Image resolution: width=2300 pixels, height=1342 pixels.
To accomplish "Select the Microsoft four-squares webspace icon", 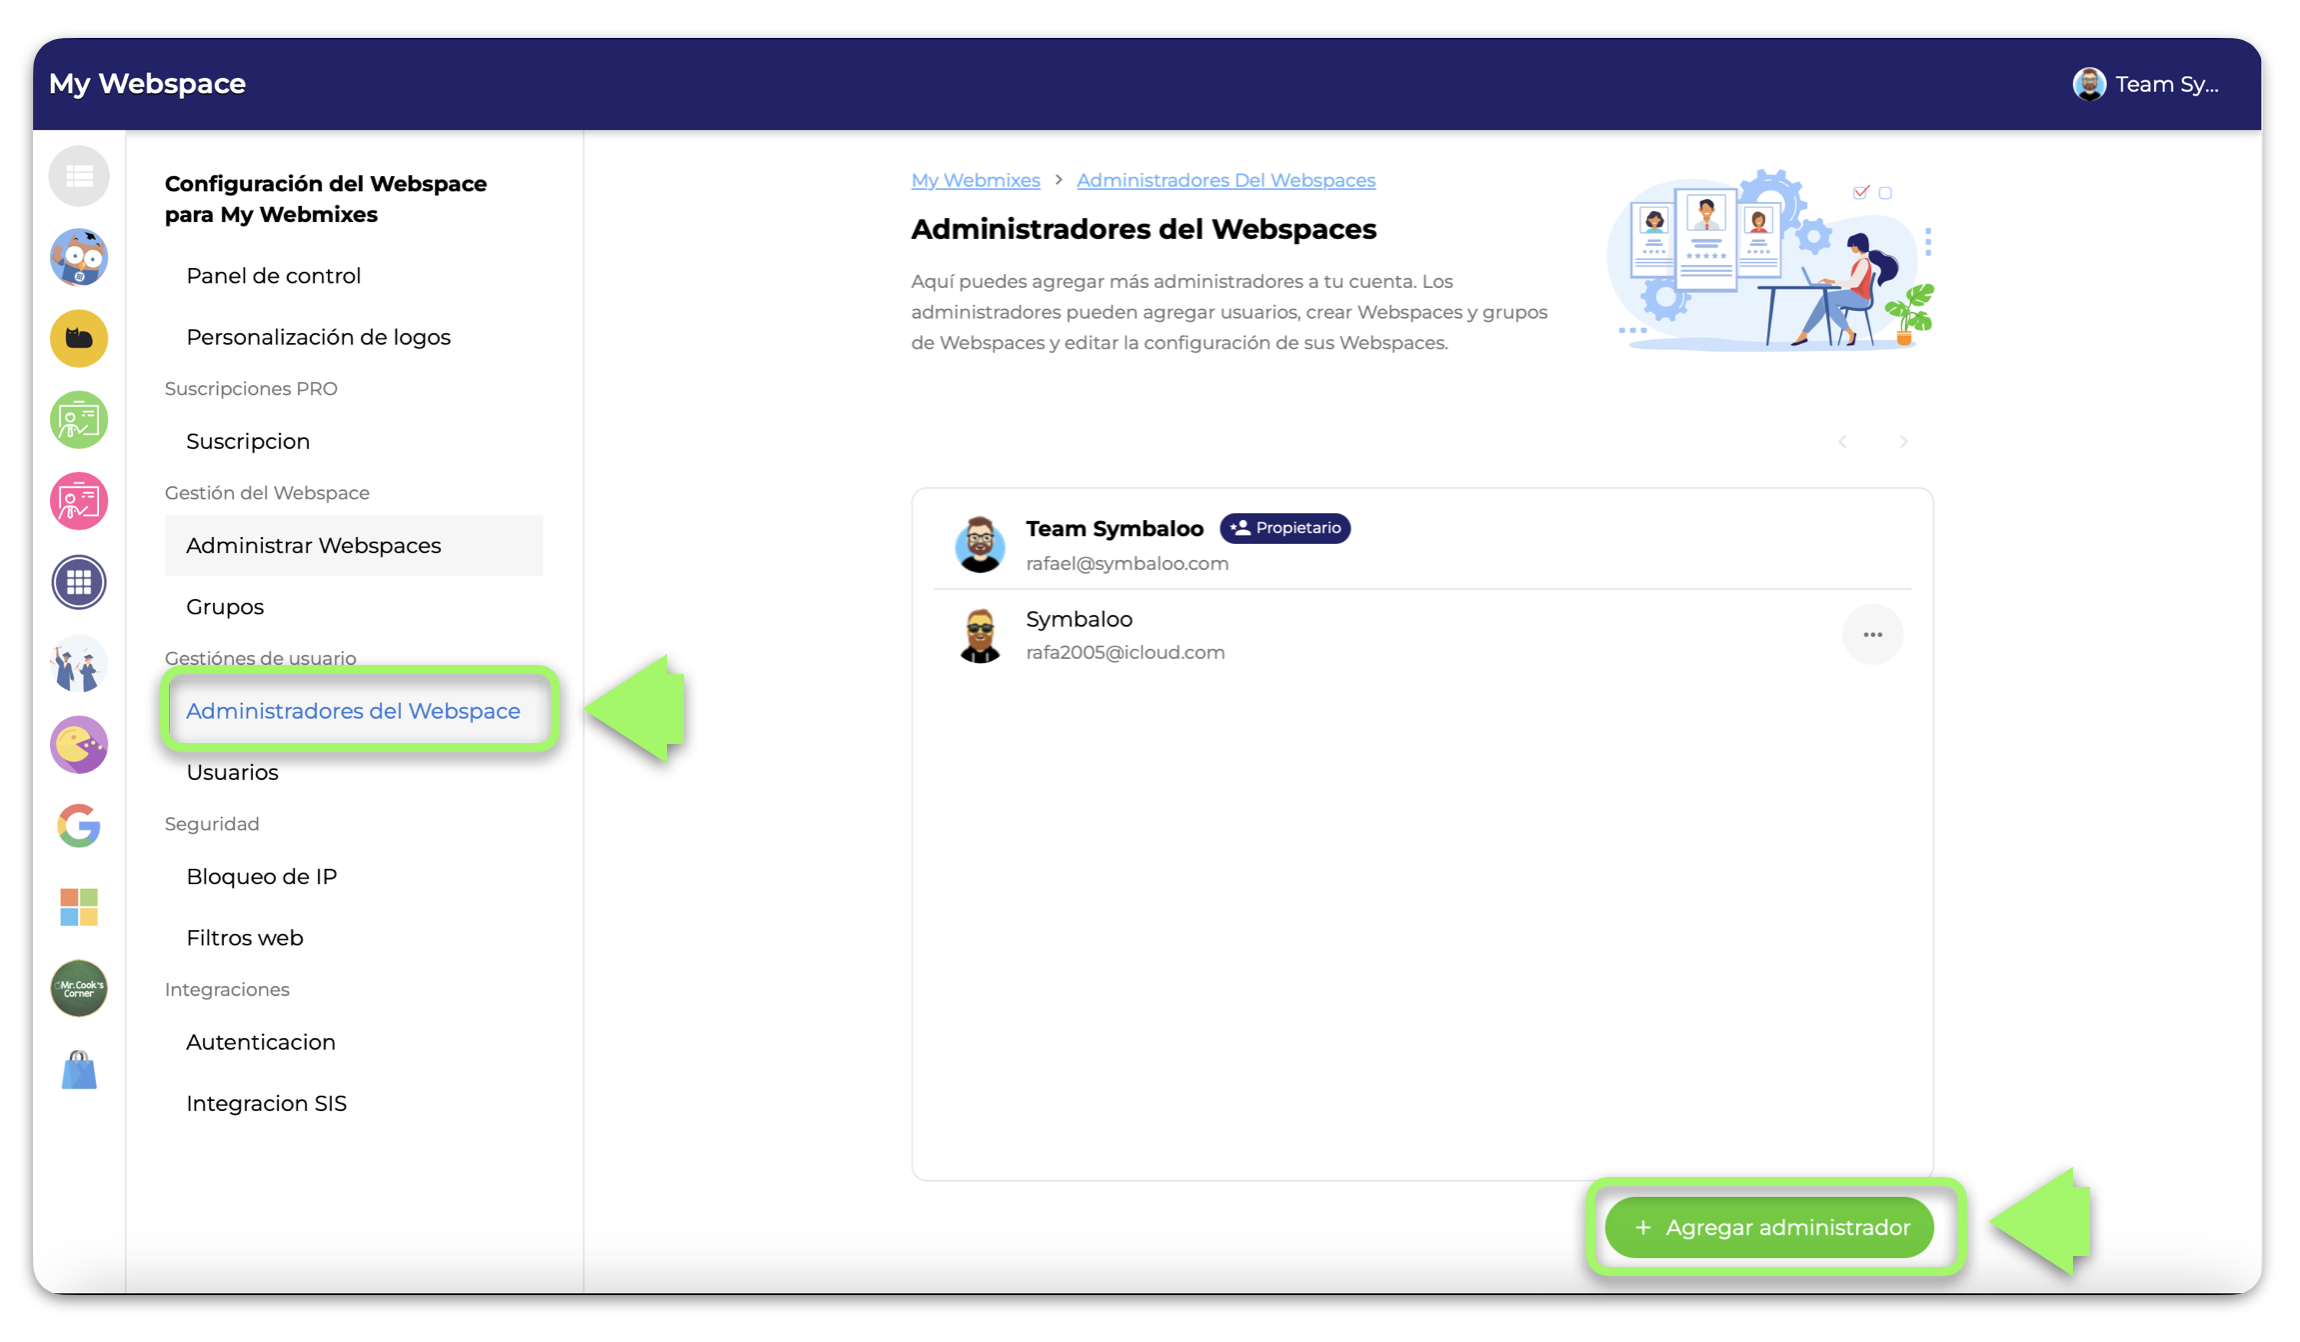I will (x=79, y=907).
